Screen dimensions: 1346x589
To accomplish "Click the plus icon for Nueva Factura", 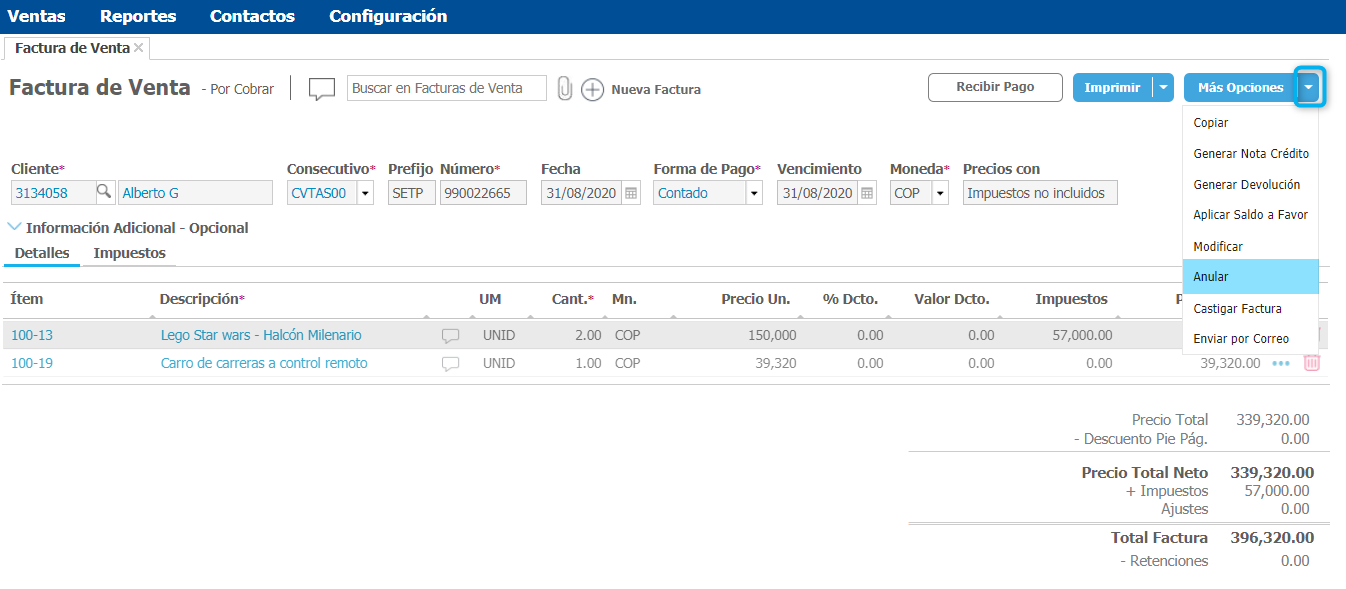I will pyautogui.click(x=593, y=89).
